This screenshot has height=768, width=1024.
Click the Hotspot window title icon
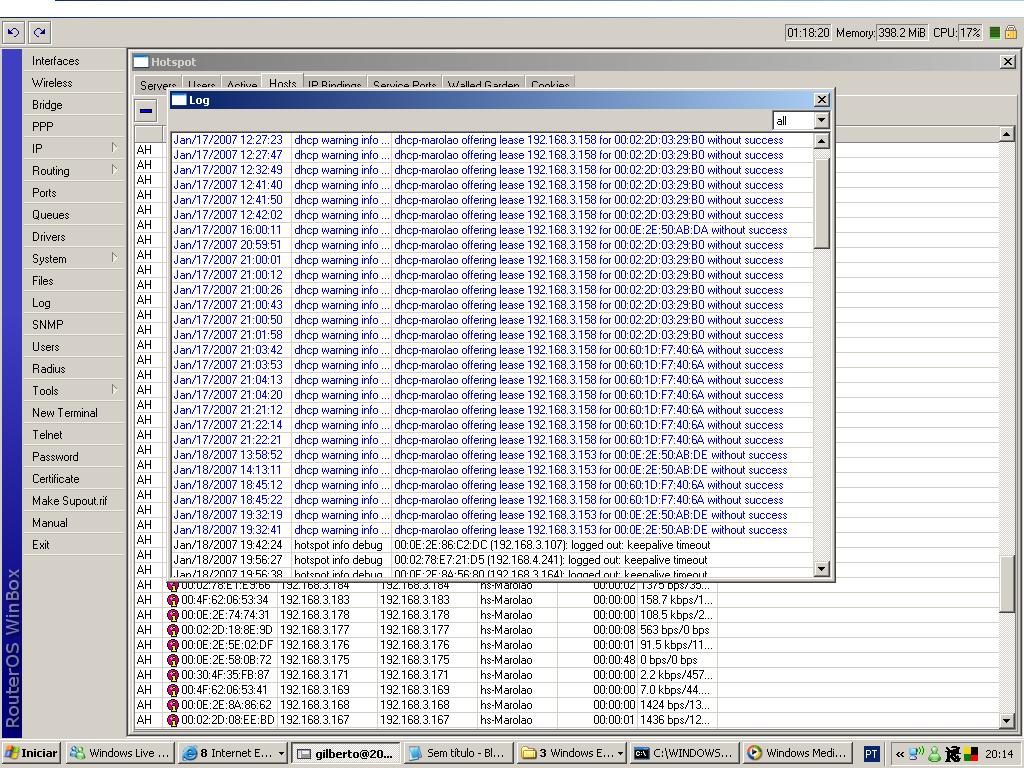pos(141,62)
